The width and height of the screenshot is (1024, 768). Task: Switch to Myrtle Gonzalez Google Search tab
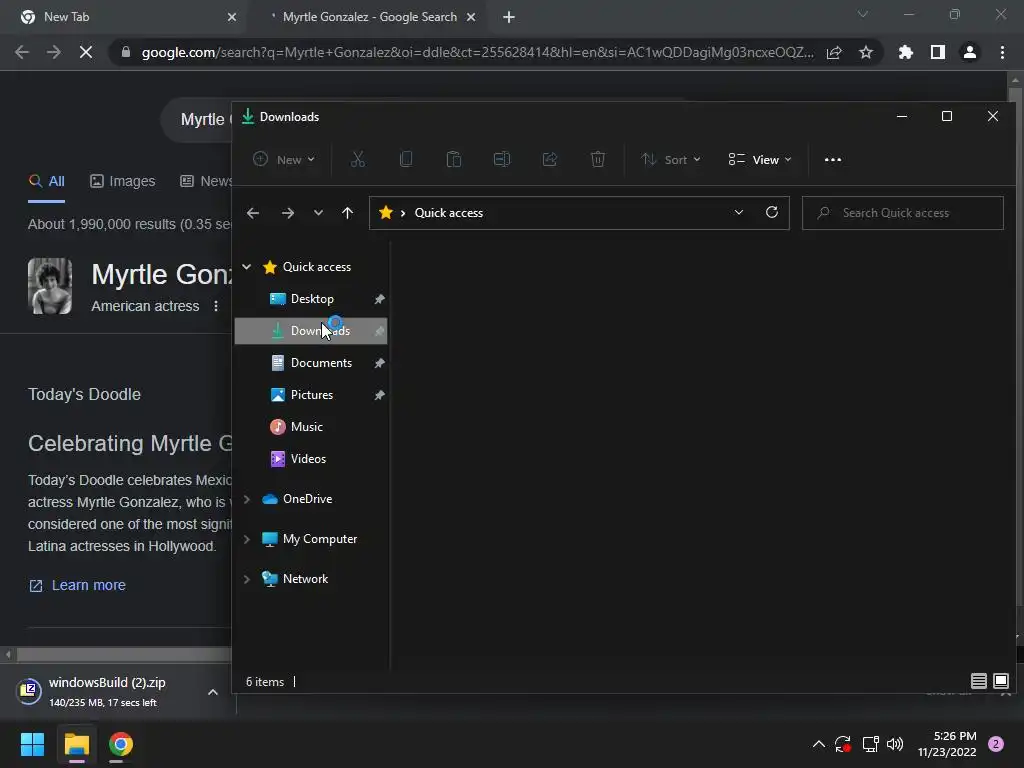370,17
